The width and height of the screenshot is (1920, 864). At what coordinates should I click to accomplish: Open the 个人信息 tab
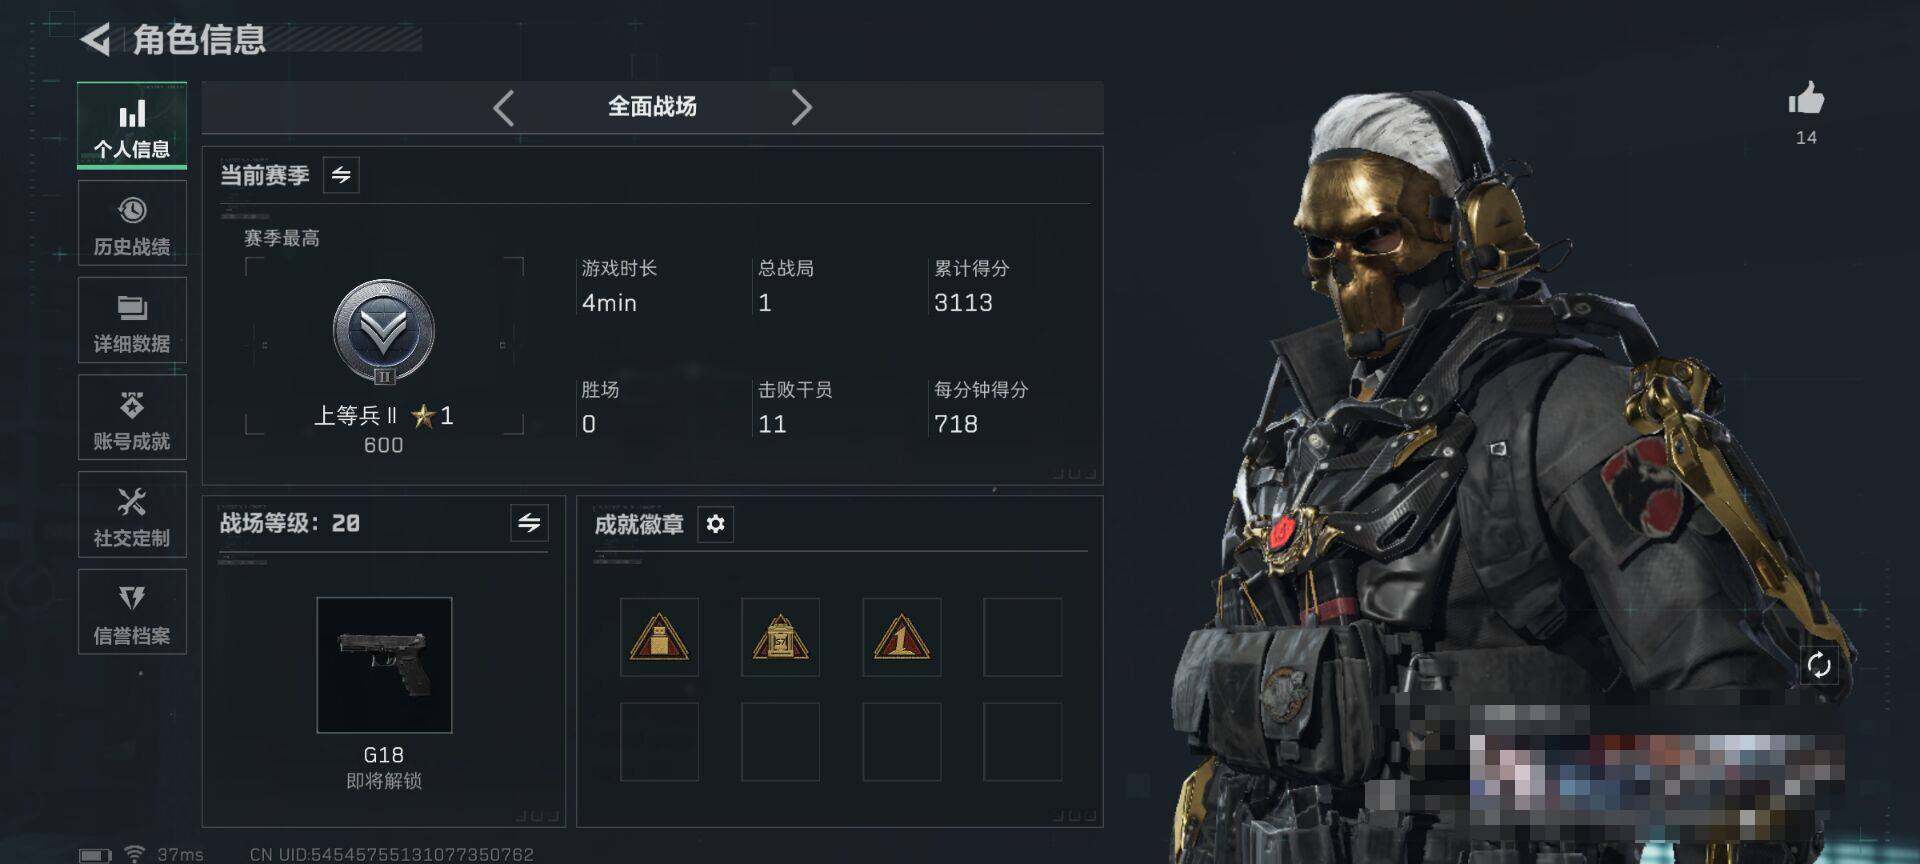[x=132, y=126]
